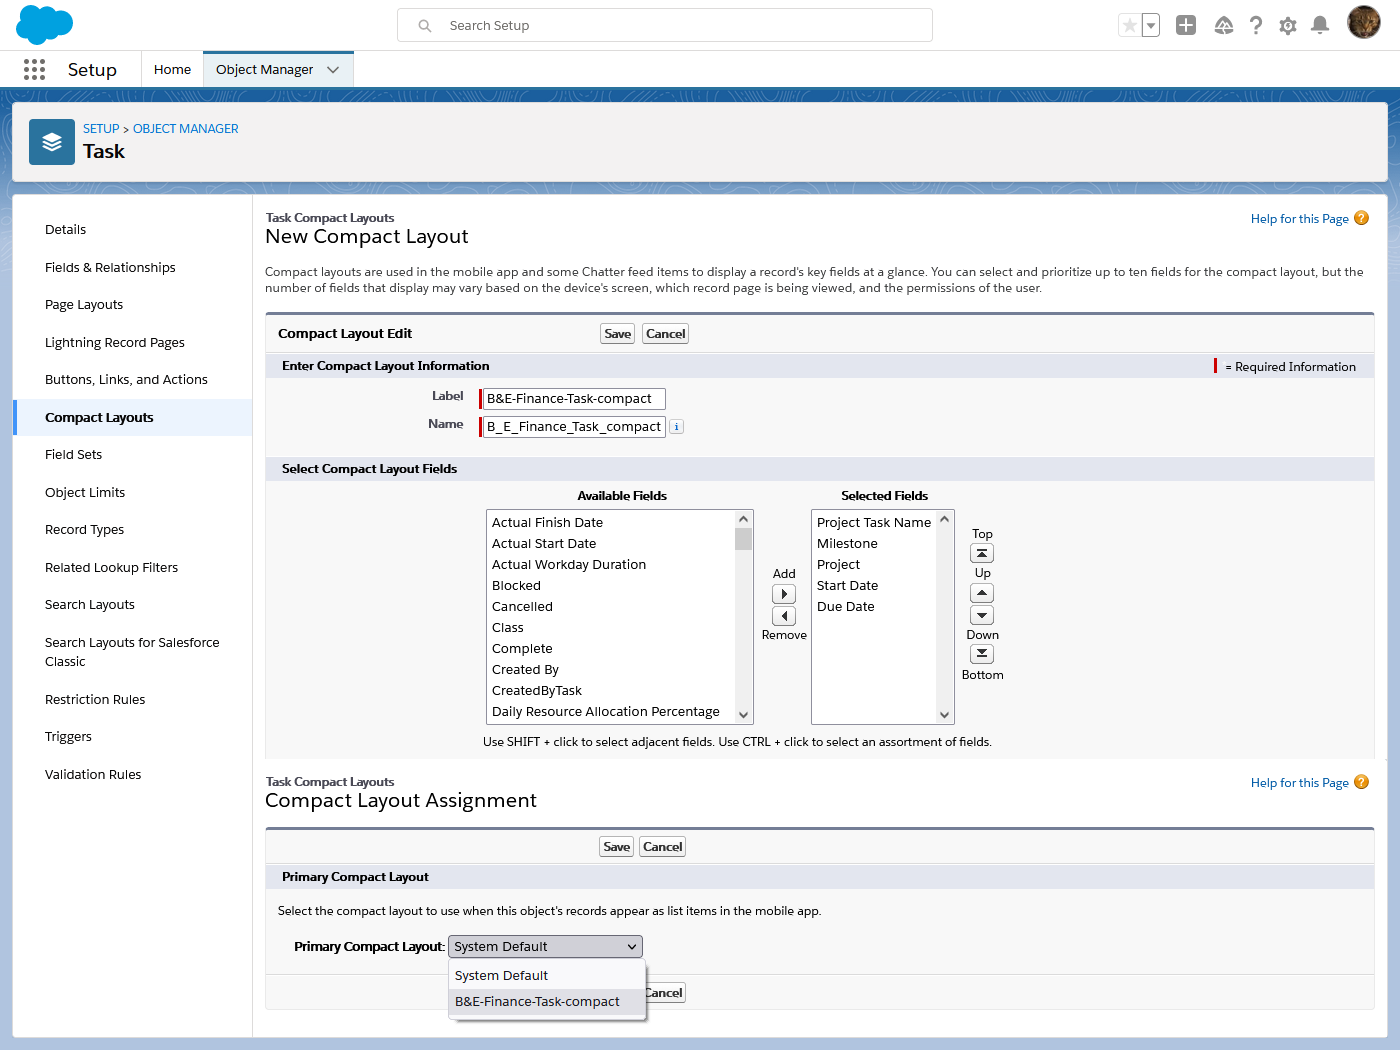
Task: Click help icon beside Compact Layout Assignment
Action: tap(1361, 782)
